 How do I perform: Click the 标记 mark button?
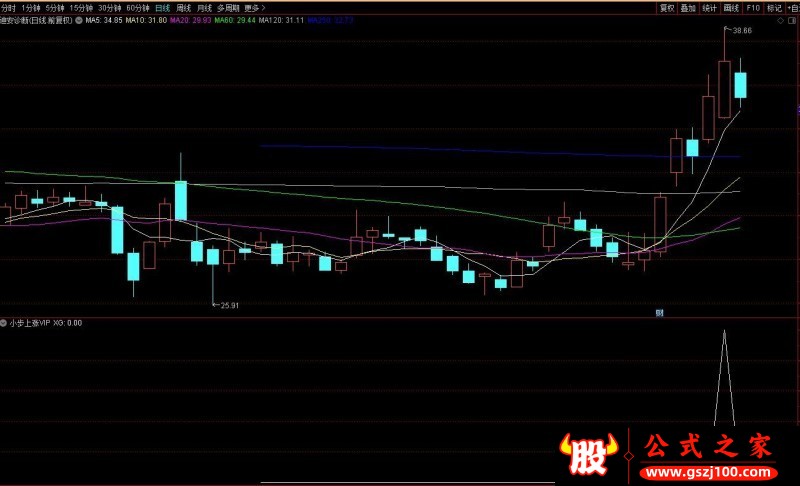[774, 8]
